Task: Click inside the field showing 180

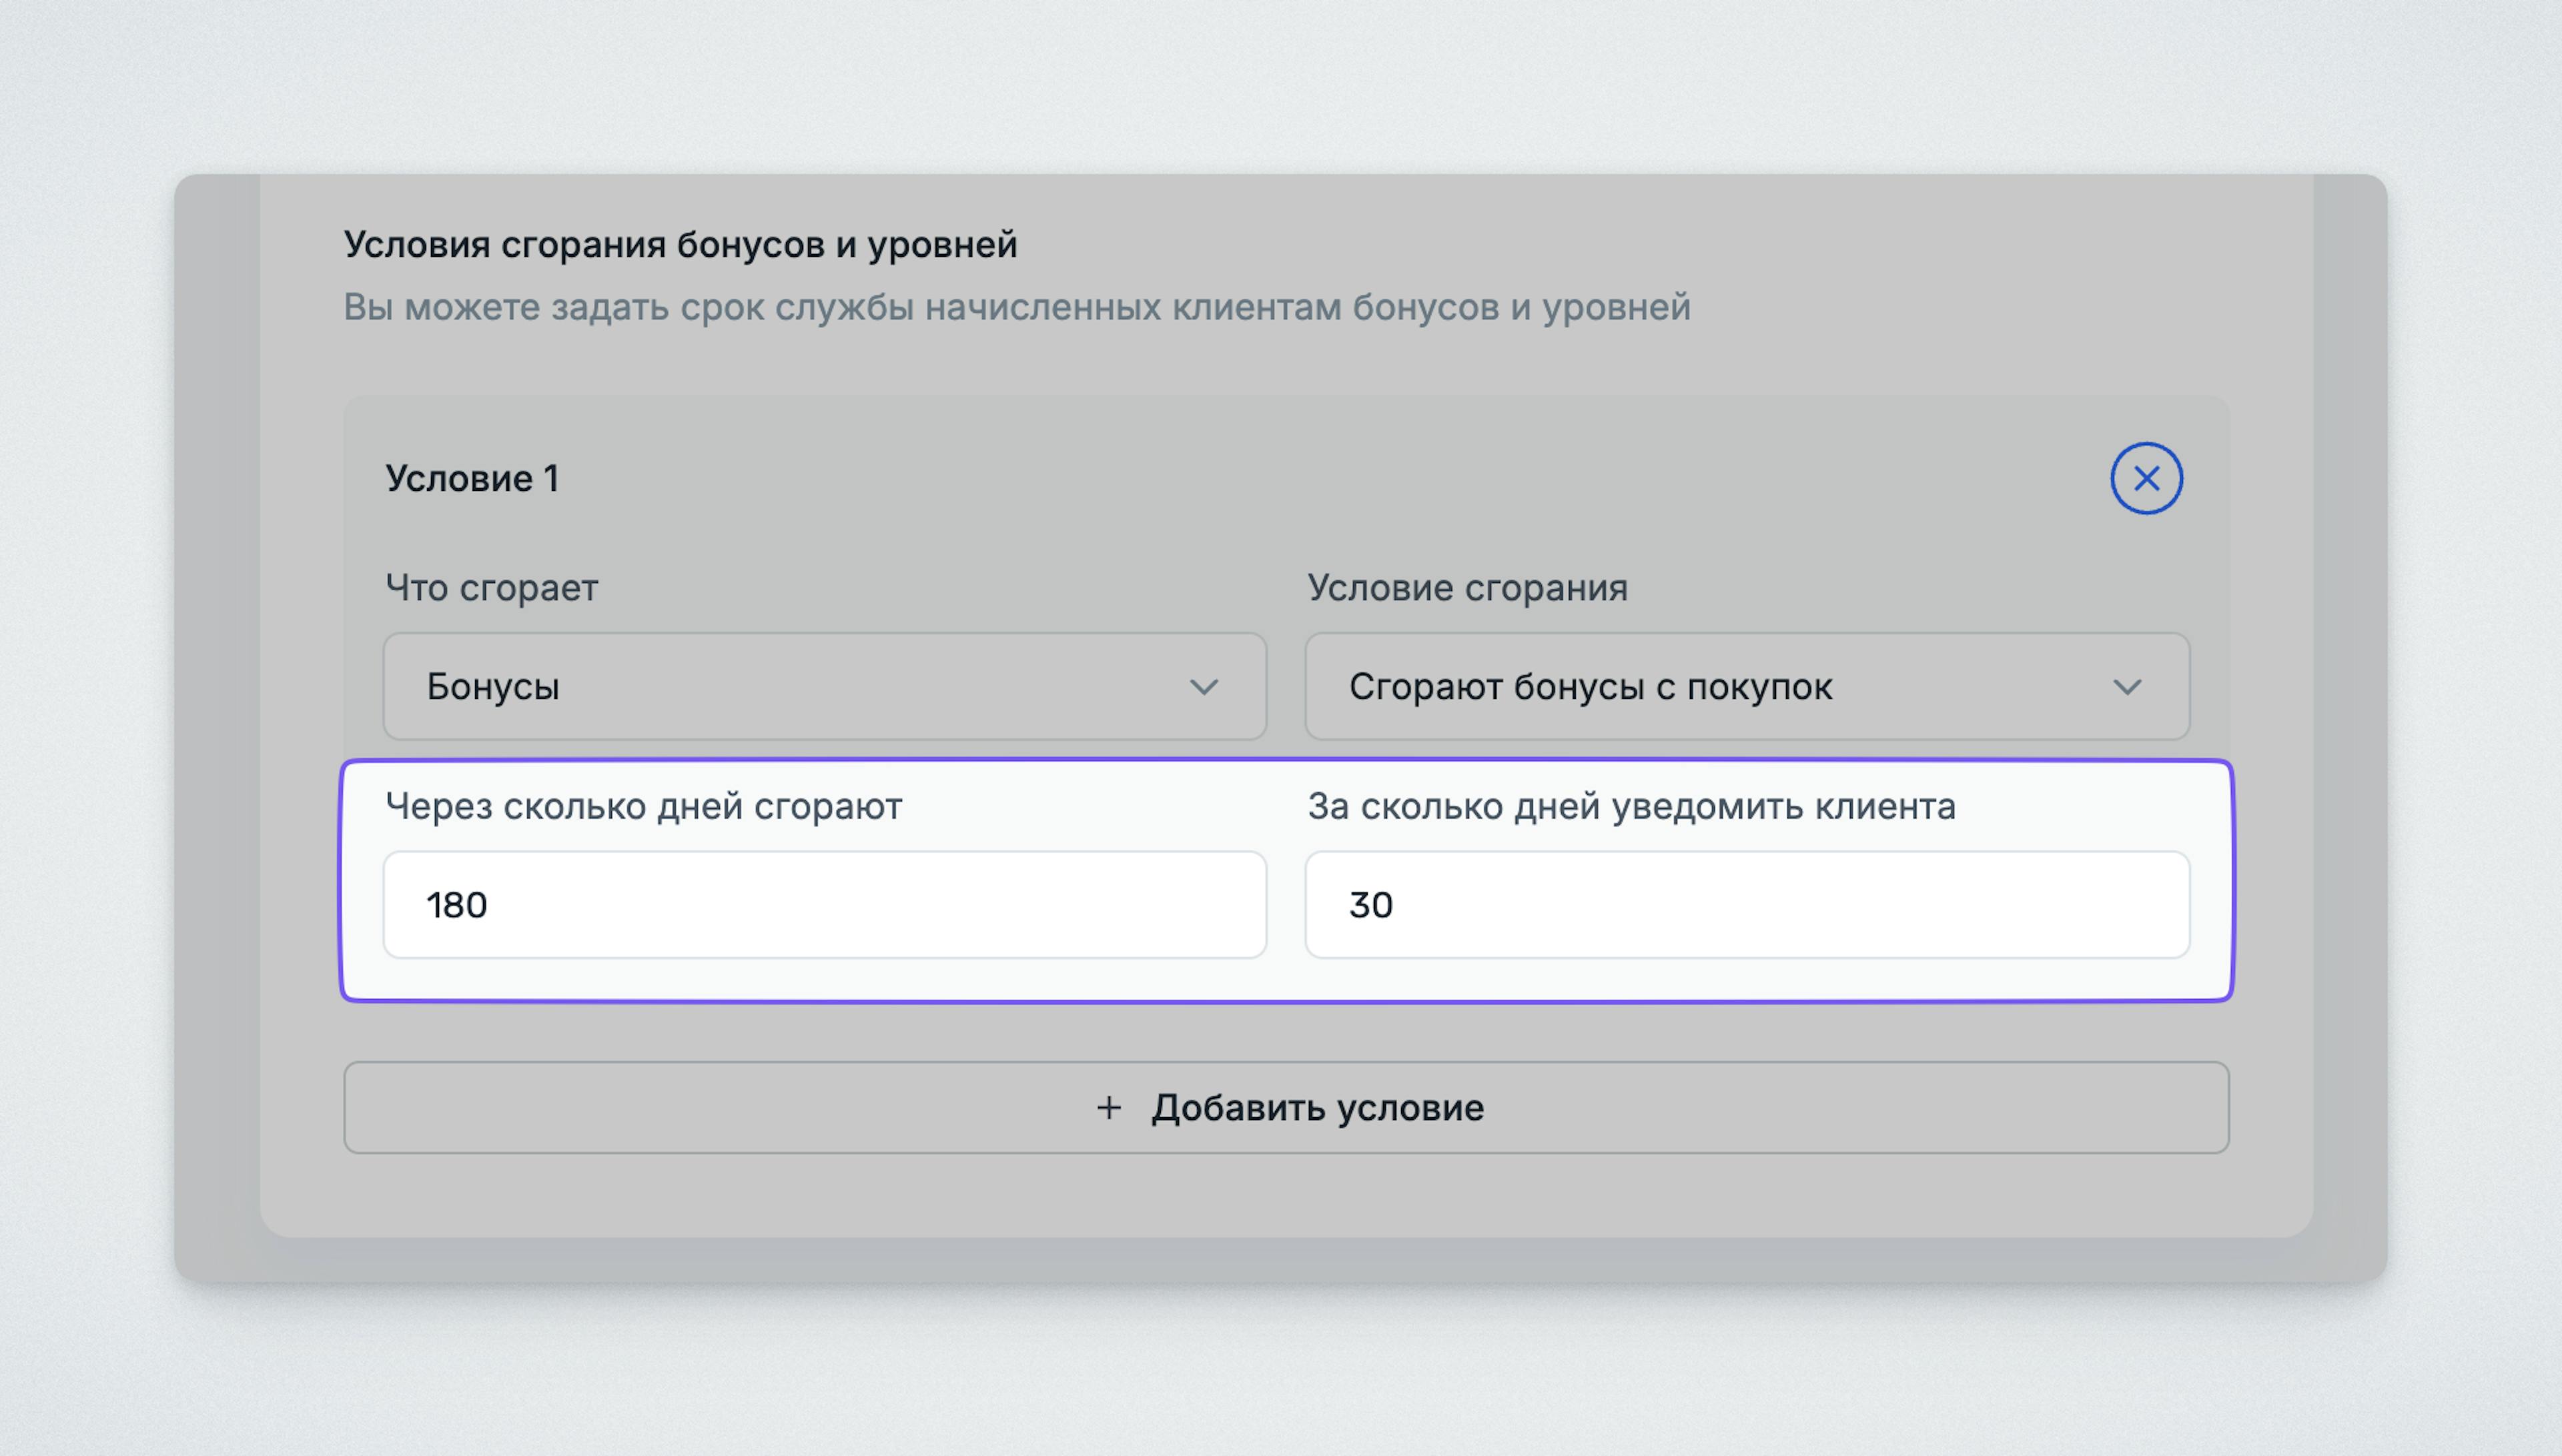Action: (x=824, y=904)
